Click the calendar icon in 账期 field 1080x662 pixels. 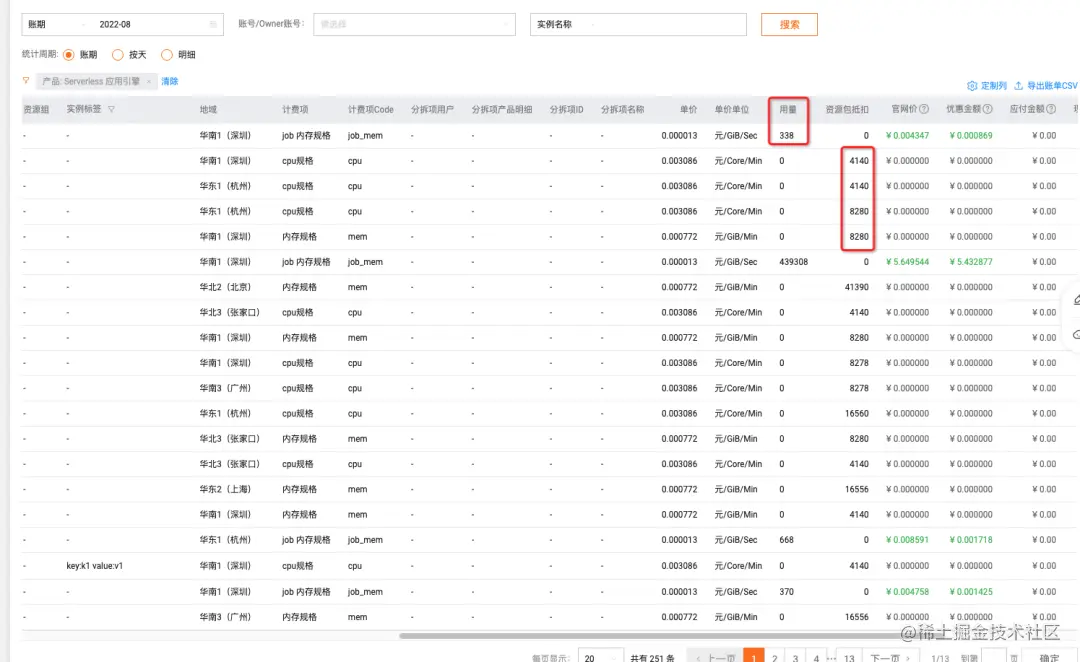(213, 24)
